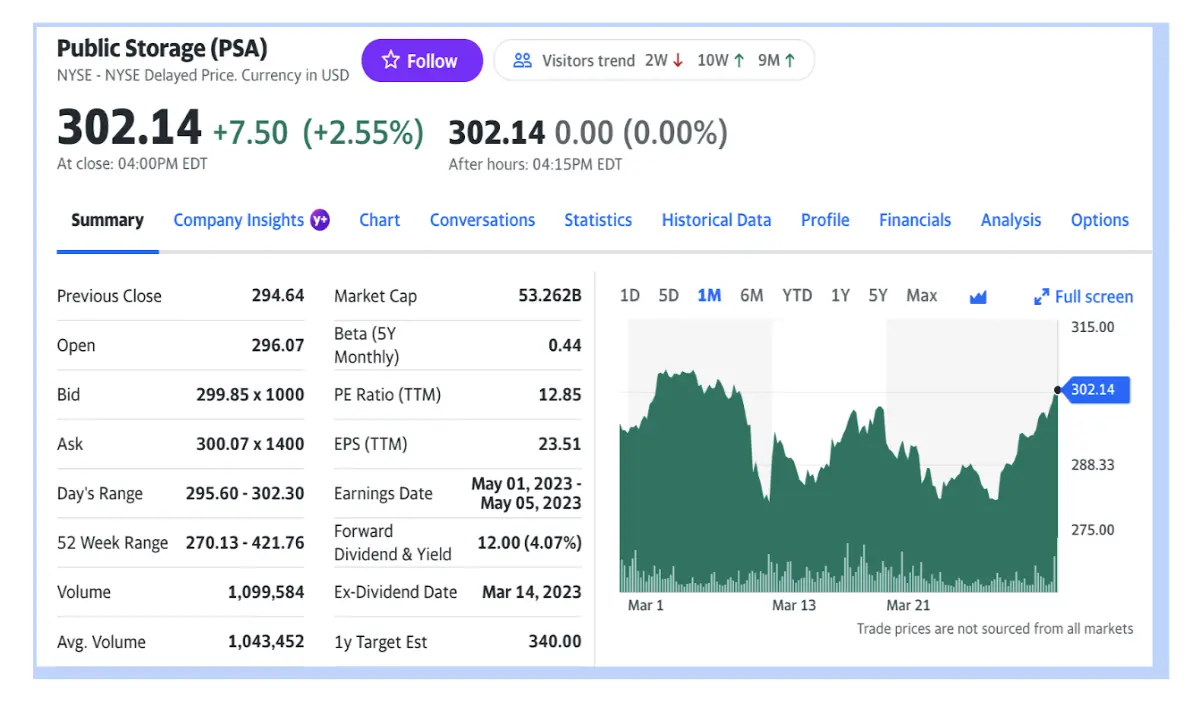Switch to the Analysis tab
Screen dimensions: 1200x706
[1011, 220]
